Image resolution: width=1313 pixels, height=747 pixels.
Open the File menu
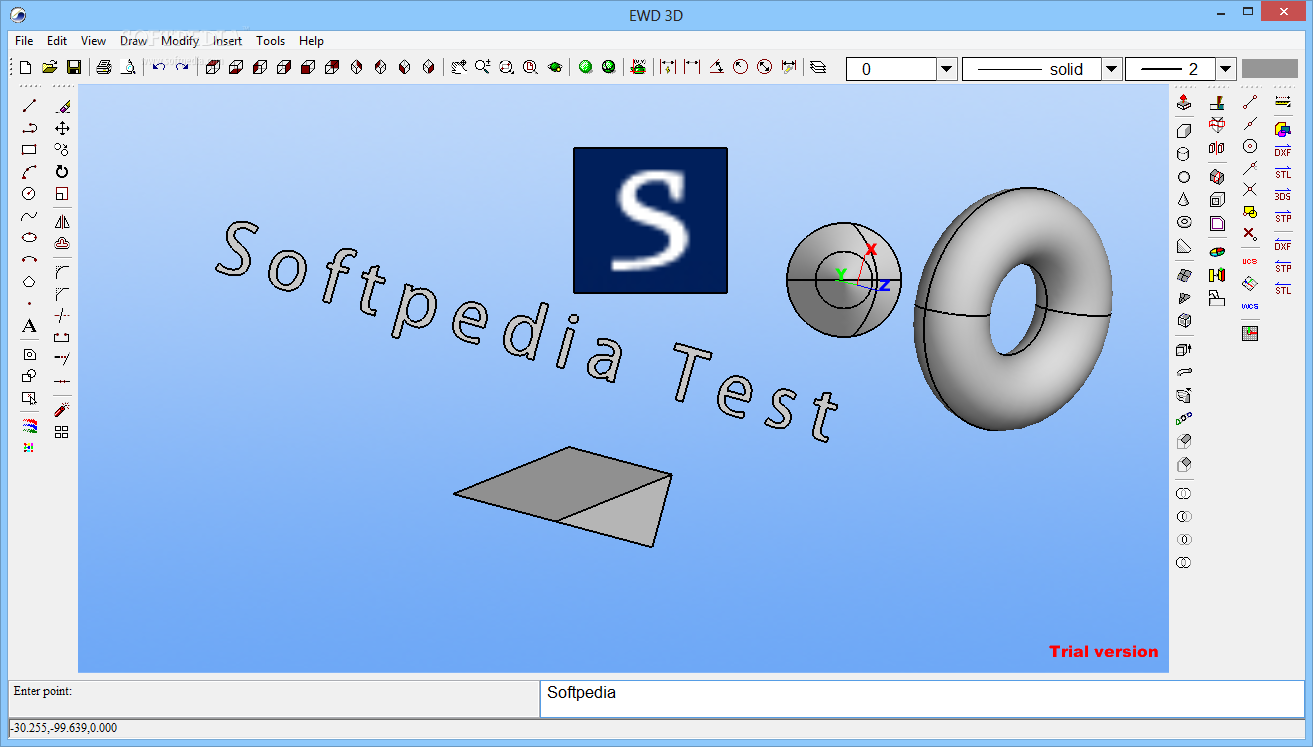point(24,41)
